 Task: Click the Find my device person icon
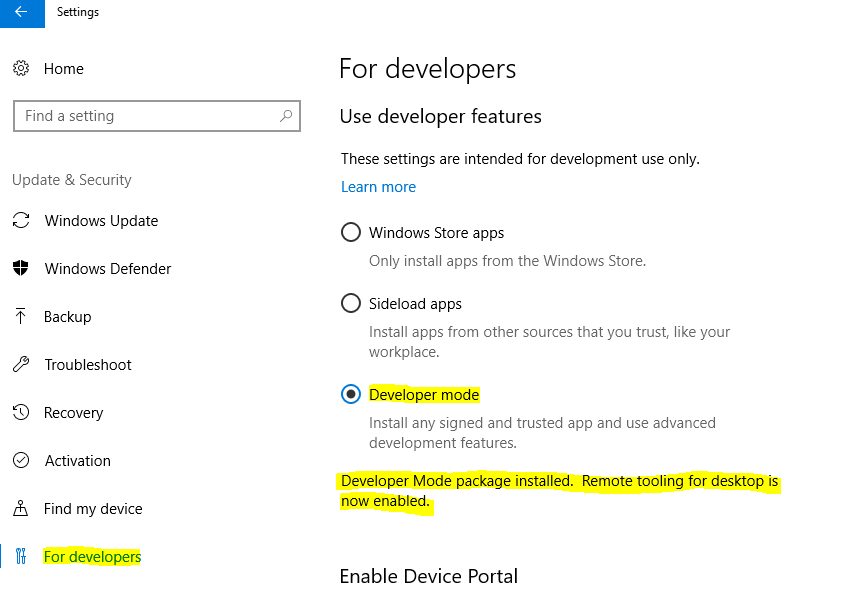21,508
